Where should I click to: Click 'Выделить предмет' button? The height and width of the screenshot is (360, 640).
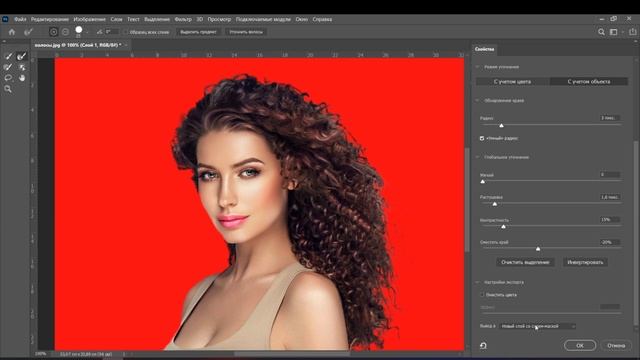click(198, 32)
